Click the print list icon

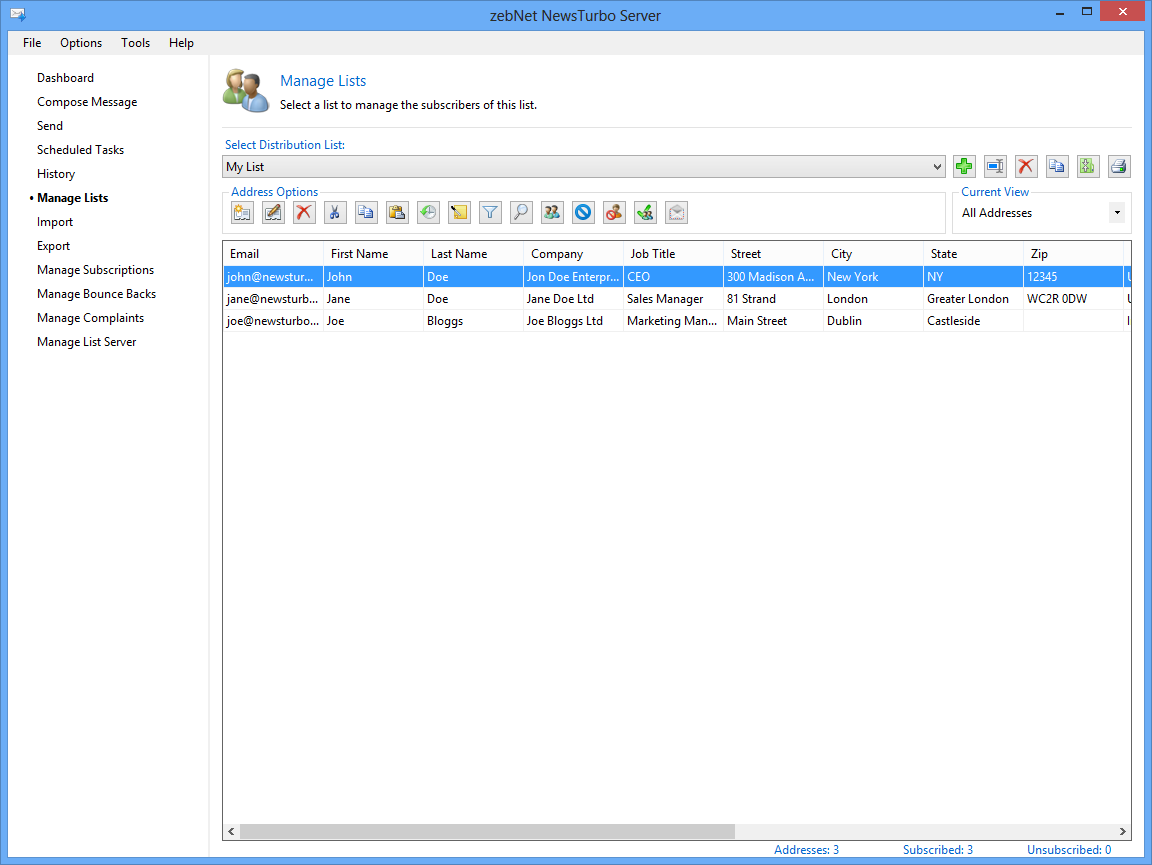coord(1119,167)
